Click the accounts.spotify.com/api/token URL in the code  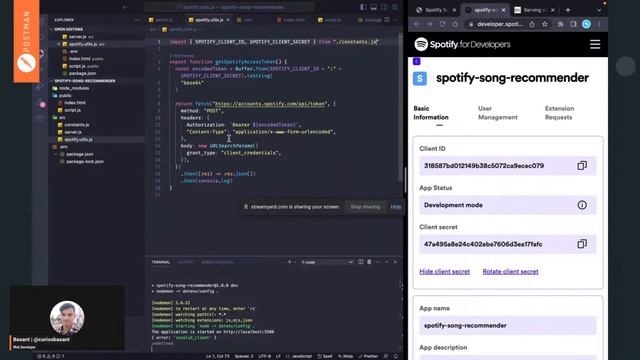pos(269,104)
